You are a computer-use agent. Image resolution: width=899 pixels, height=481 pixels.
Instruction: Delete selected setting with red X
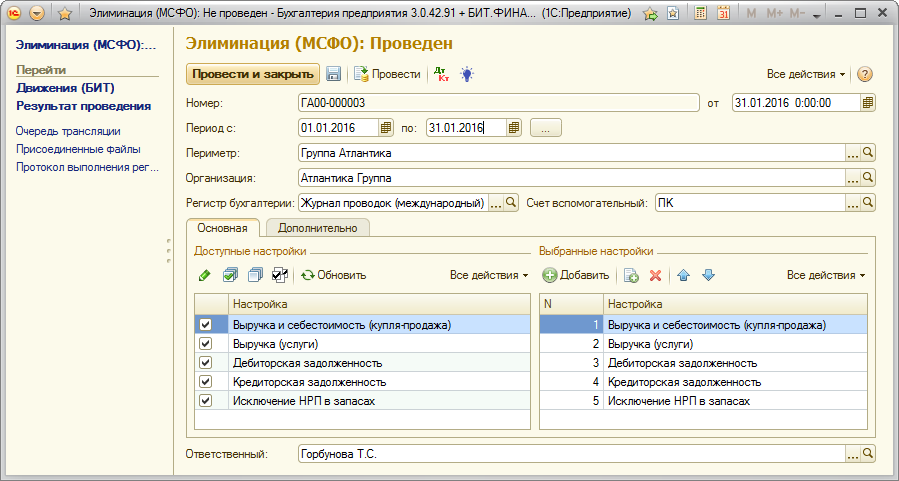[656, 275]
